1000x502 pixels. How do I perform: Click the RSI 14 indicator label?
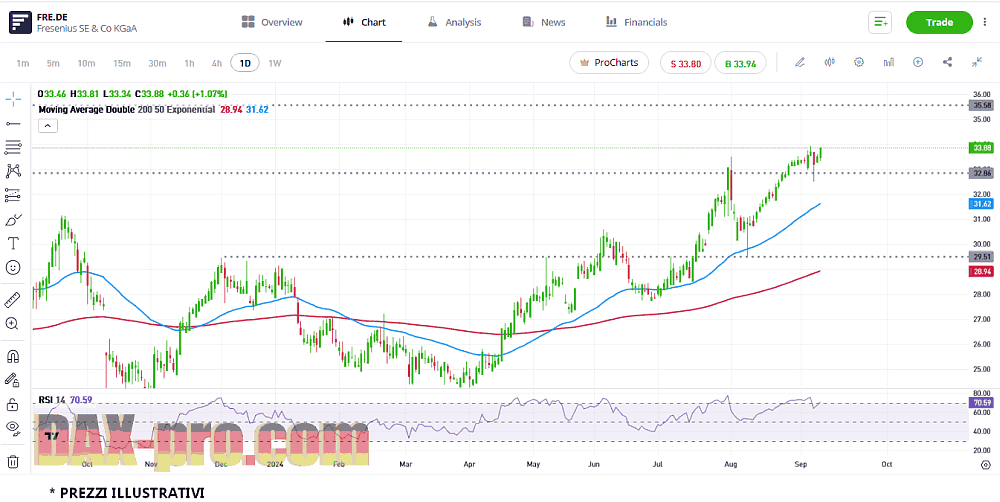tap(52, 400)
